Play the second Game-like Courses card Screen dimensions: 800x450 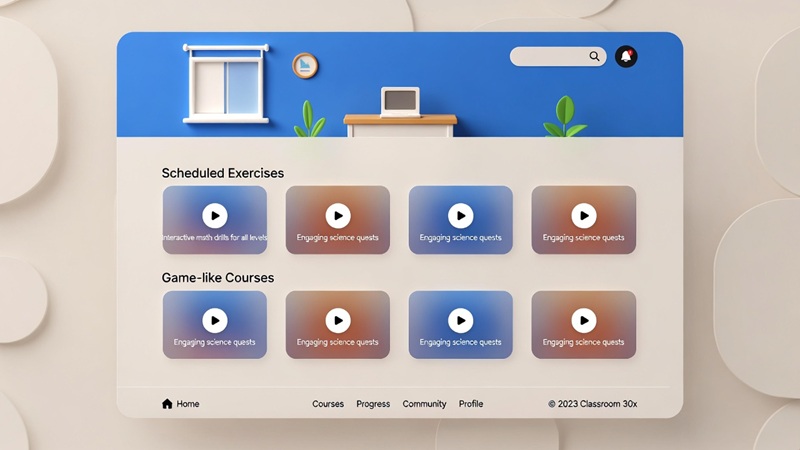338,320
